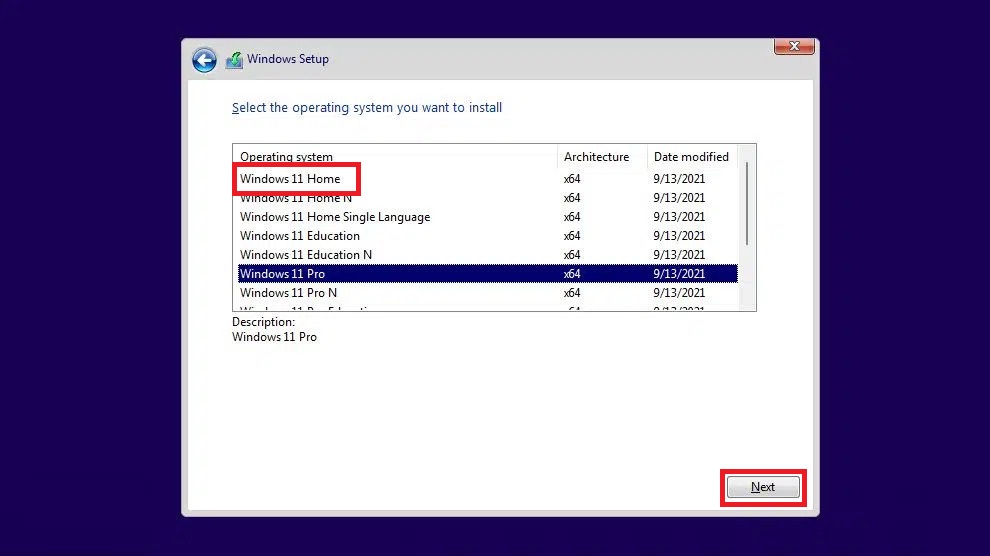The height and width of the screenshot is (556, 990).
Task: Click 9/13/2021 date in Windows 11 Pro row
Action: pos(679,273)
